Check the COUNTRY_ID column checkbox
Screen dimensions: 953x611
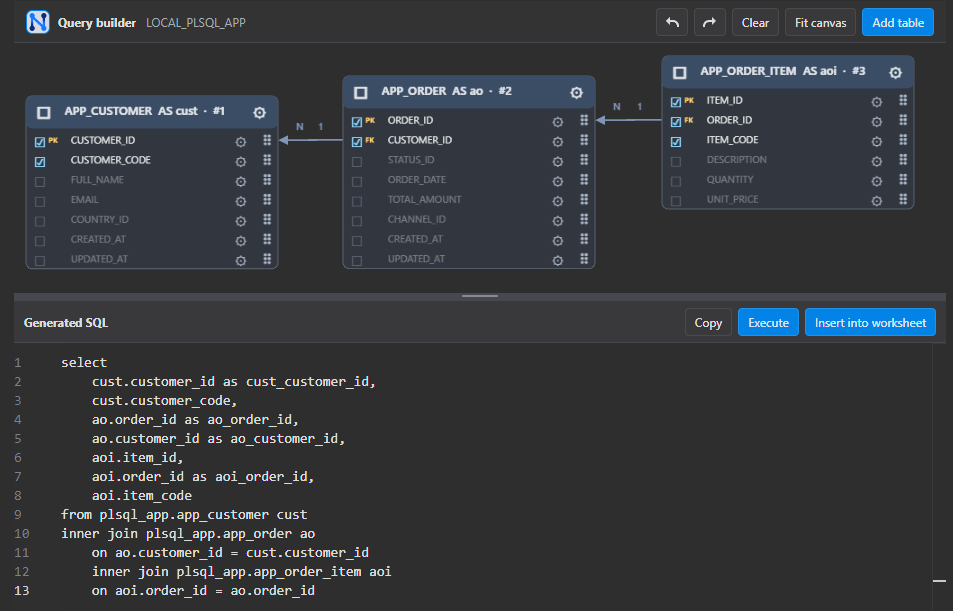[40, 221]
